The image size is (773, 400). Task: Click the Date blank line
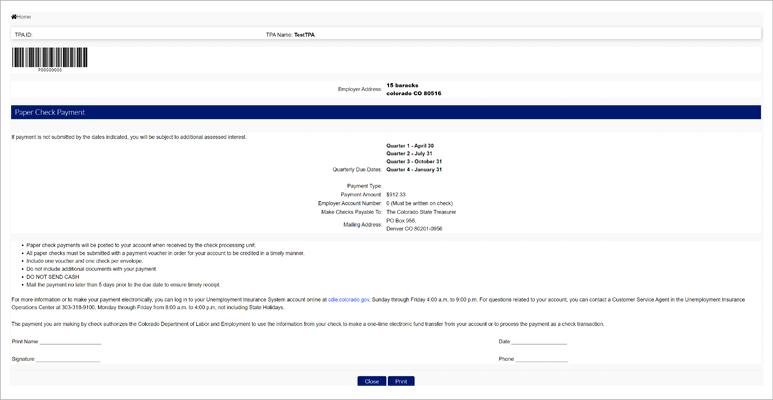click(x=541, y=342)
